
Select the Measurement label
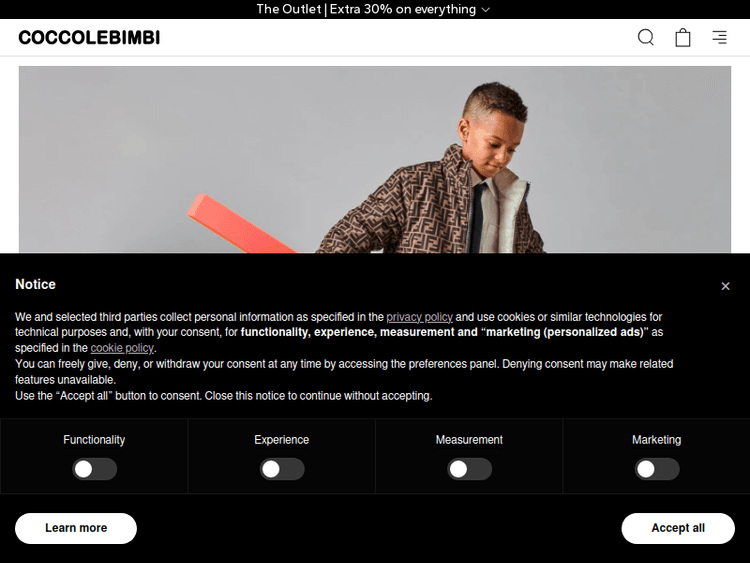pos(469,440)
